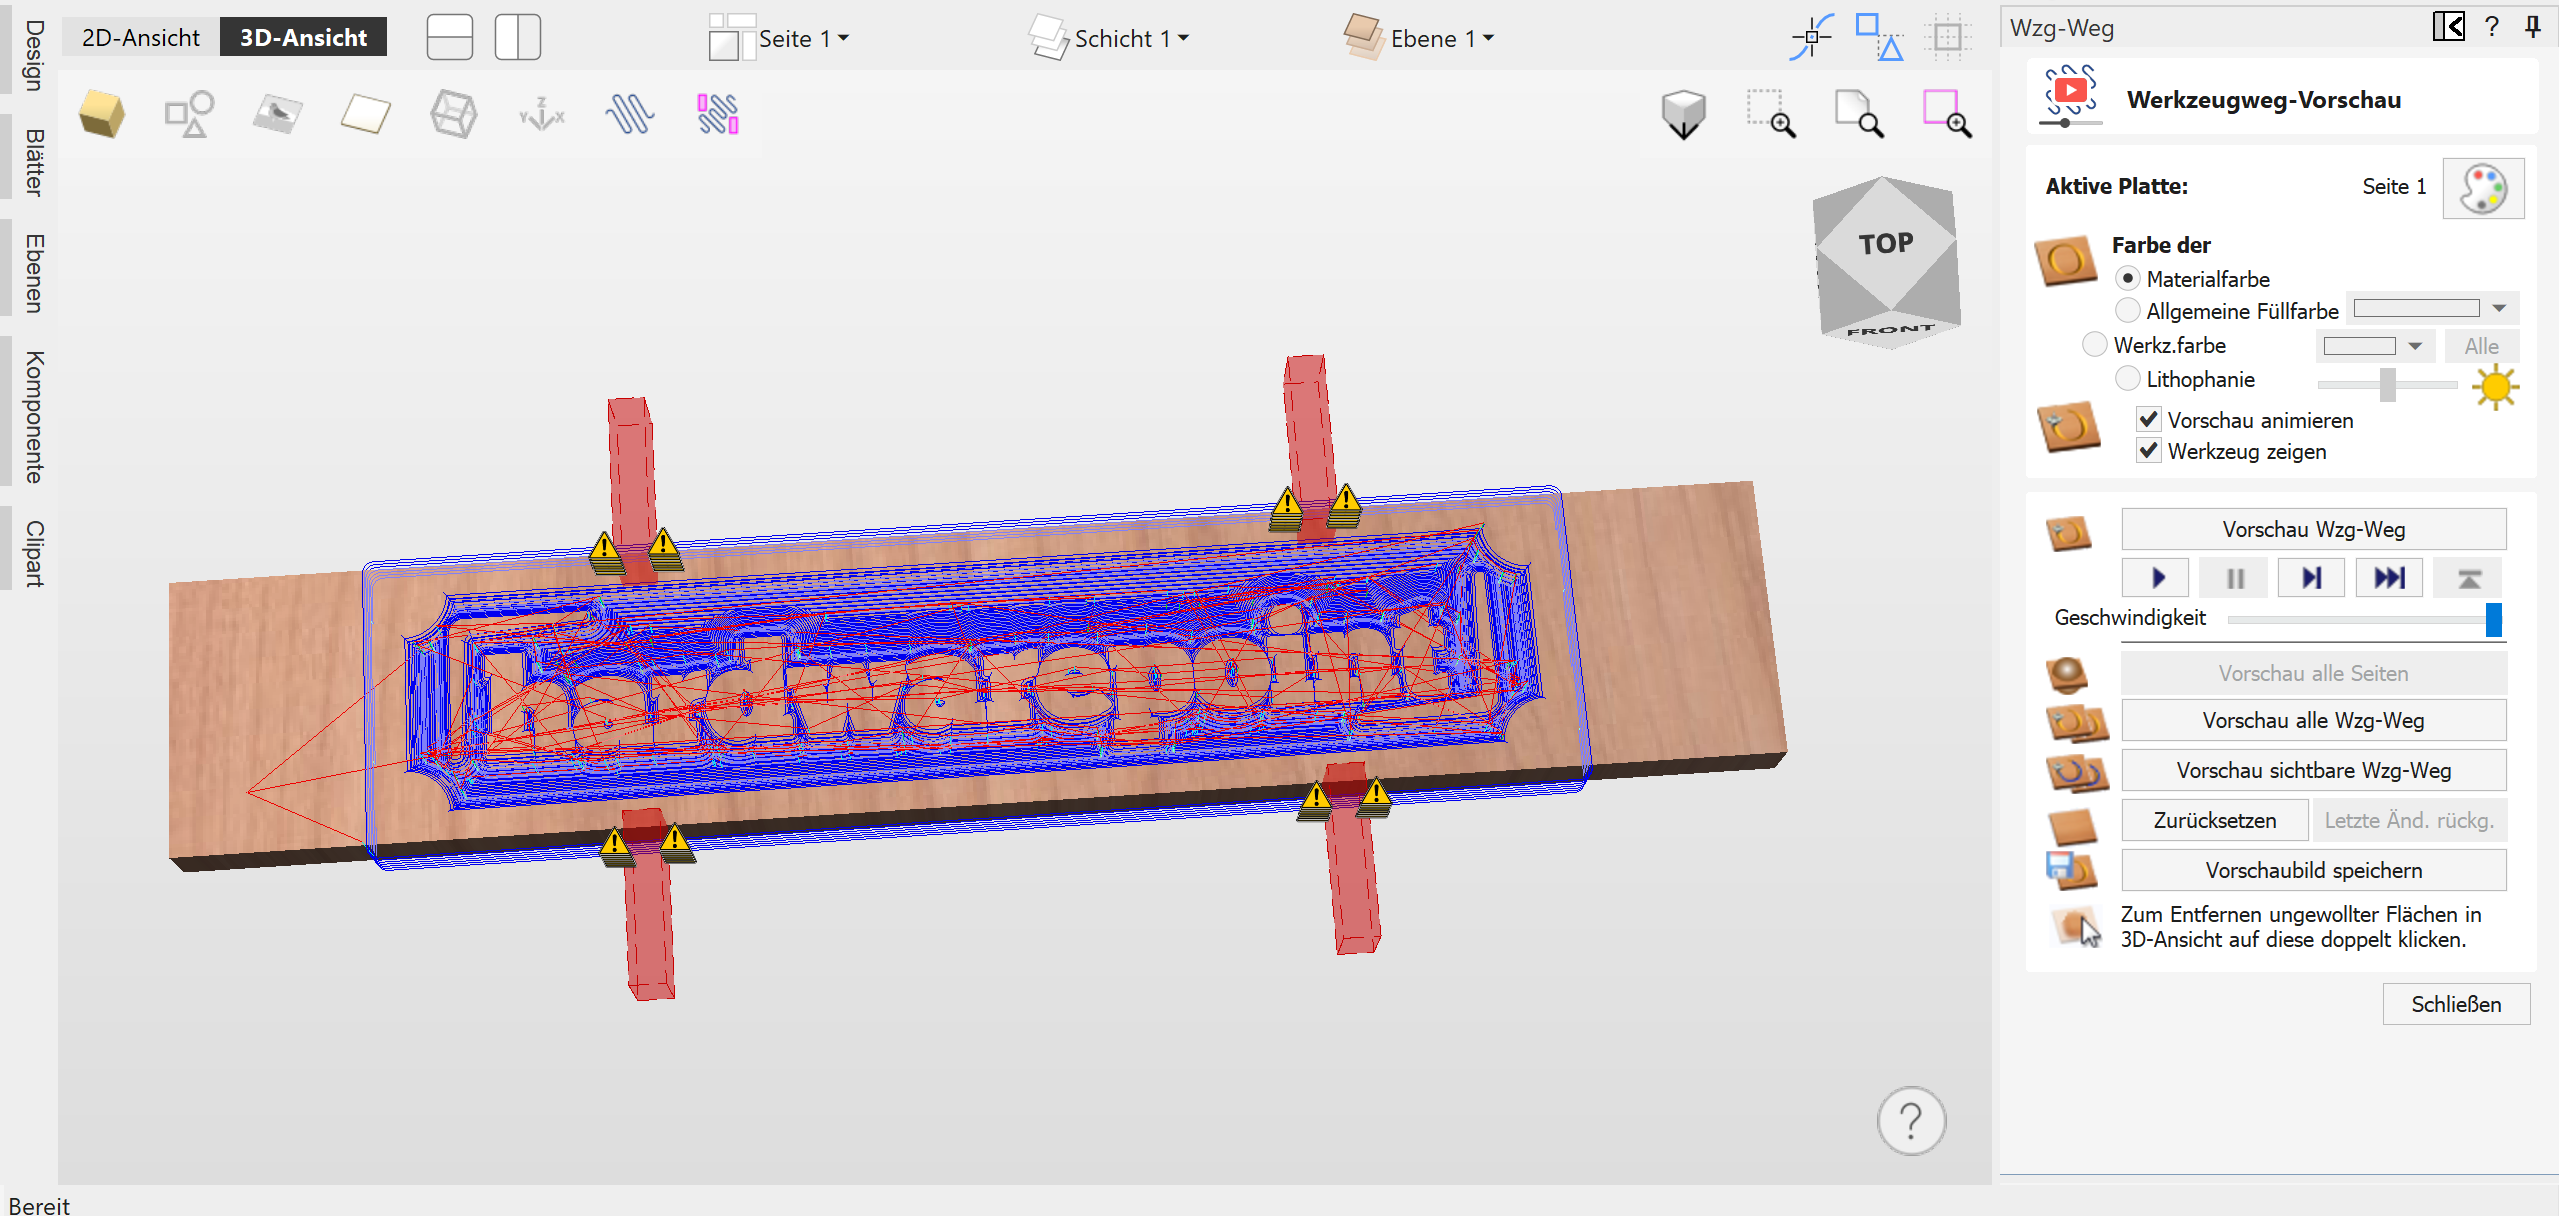
Task: Click the dotted square snap icon
Action: click(1947, 37)
